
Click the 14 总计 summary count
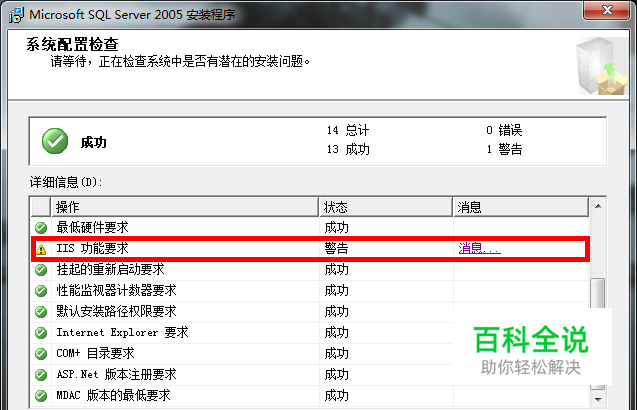(x=348, y=130)
